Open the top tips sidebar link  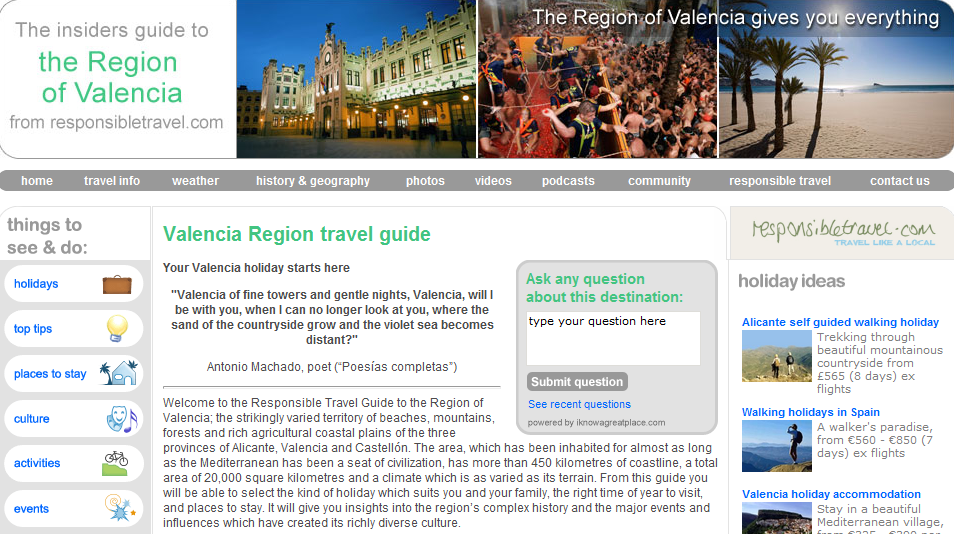[x=33, y=329]
